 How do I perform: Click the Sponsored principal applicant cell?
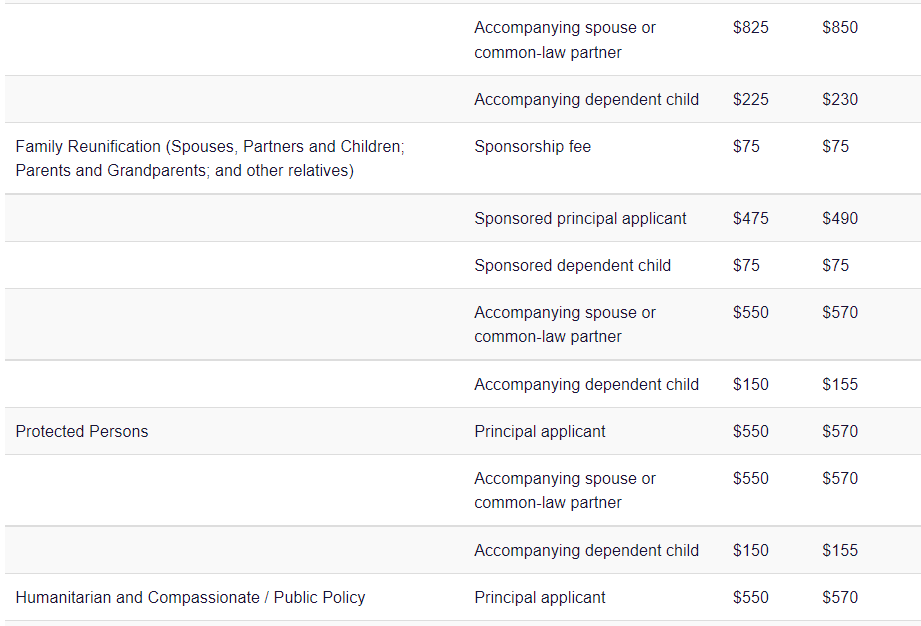coord(580,218)
